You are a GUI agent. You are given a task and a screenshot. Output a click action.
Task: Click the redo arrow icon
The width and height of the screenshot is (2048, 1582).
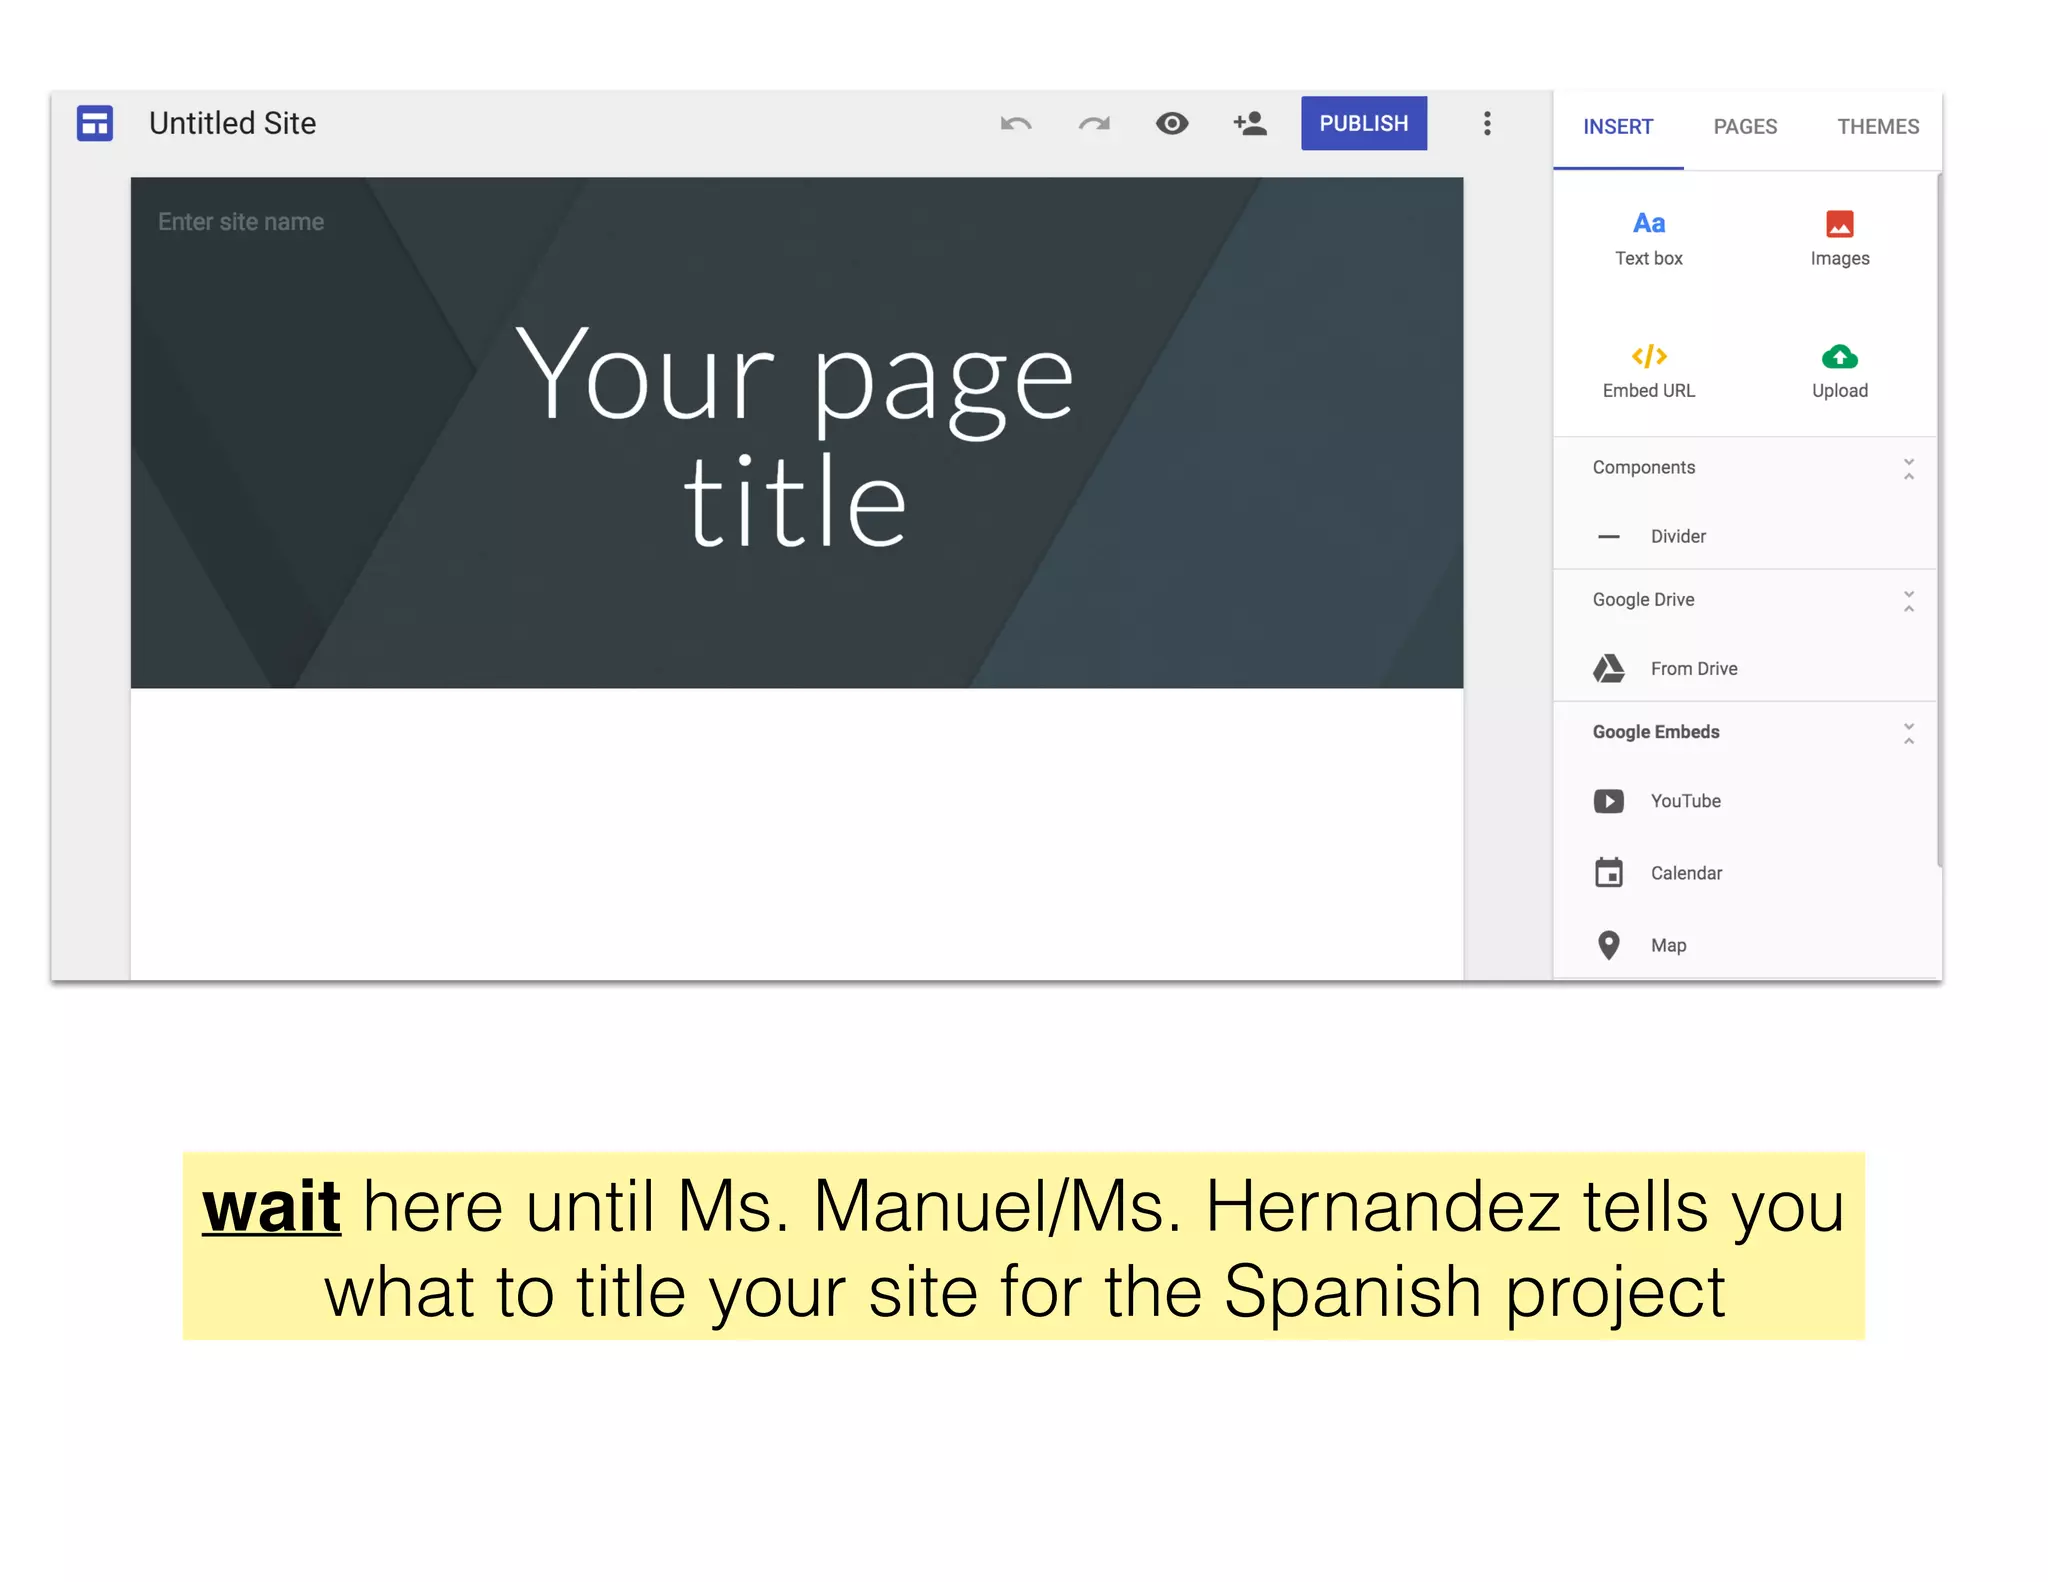[1094, 123]
